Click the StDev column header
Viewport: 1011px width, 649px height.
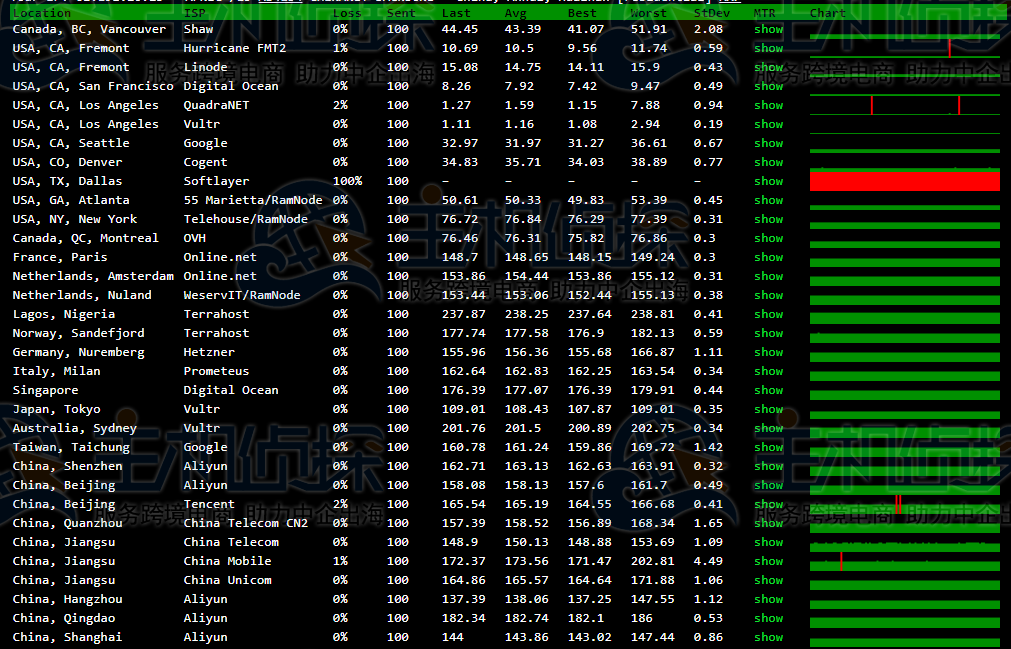[x=711, y=13]
